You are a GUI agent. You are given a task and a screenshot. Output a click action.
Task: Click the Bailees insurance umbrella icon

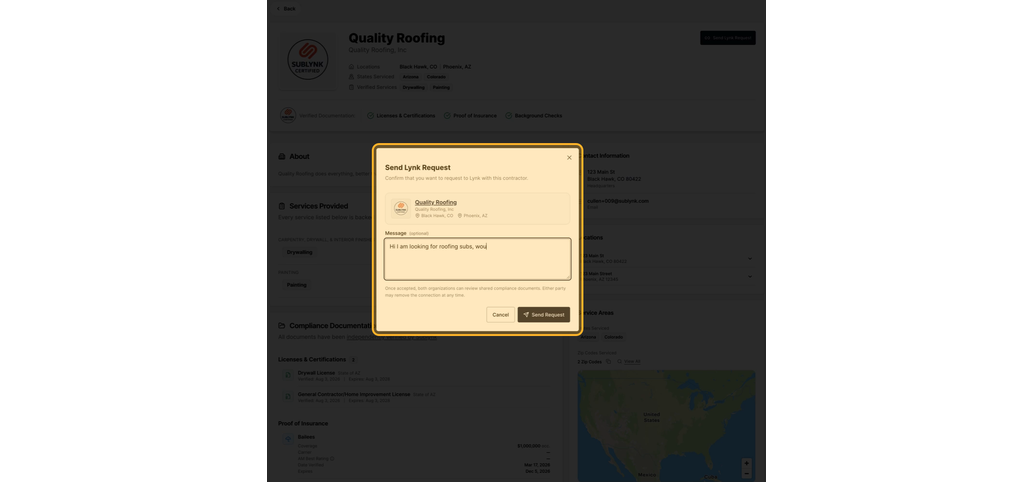pos(288,439)
